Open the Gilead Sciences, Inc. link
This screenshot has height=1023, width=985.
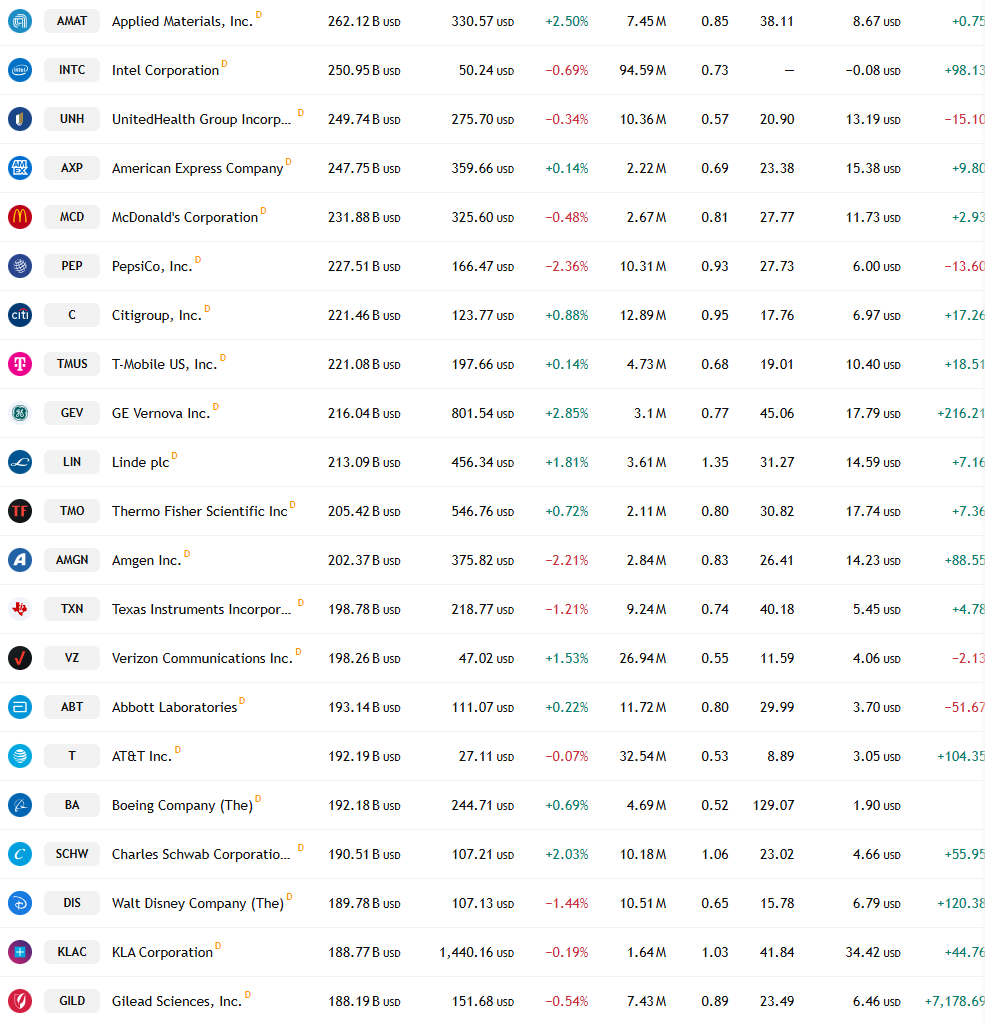tap(177, 1001)
